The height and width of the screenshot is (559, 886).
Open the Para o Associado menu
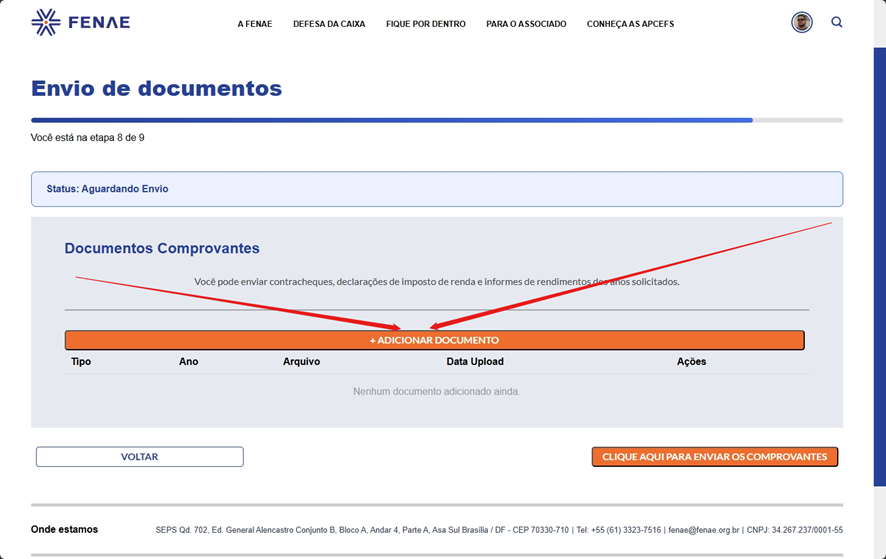526,24
